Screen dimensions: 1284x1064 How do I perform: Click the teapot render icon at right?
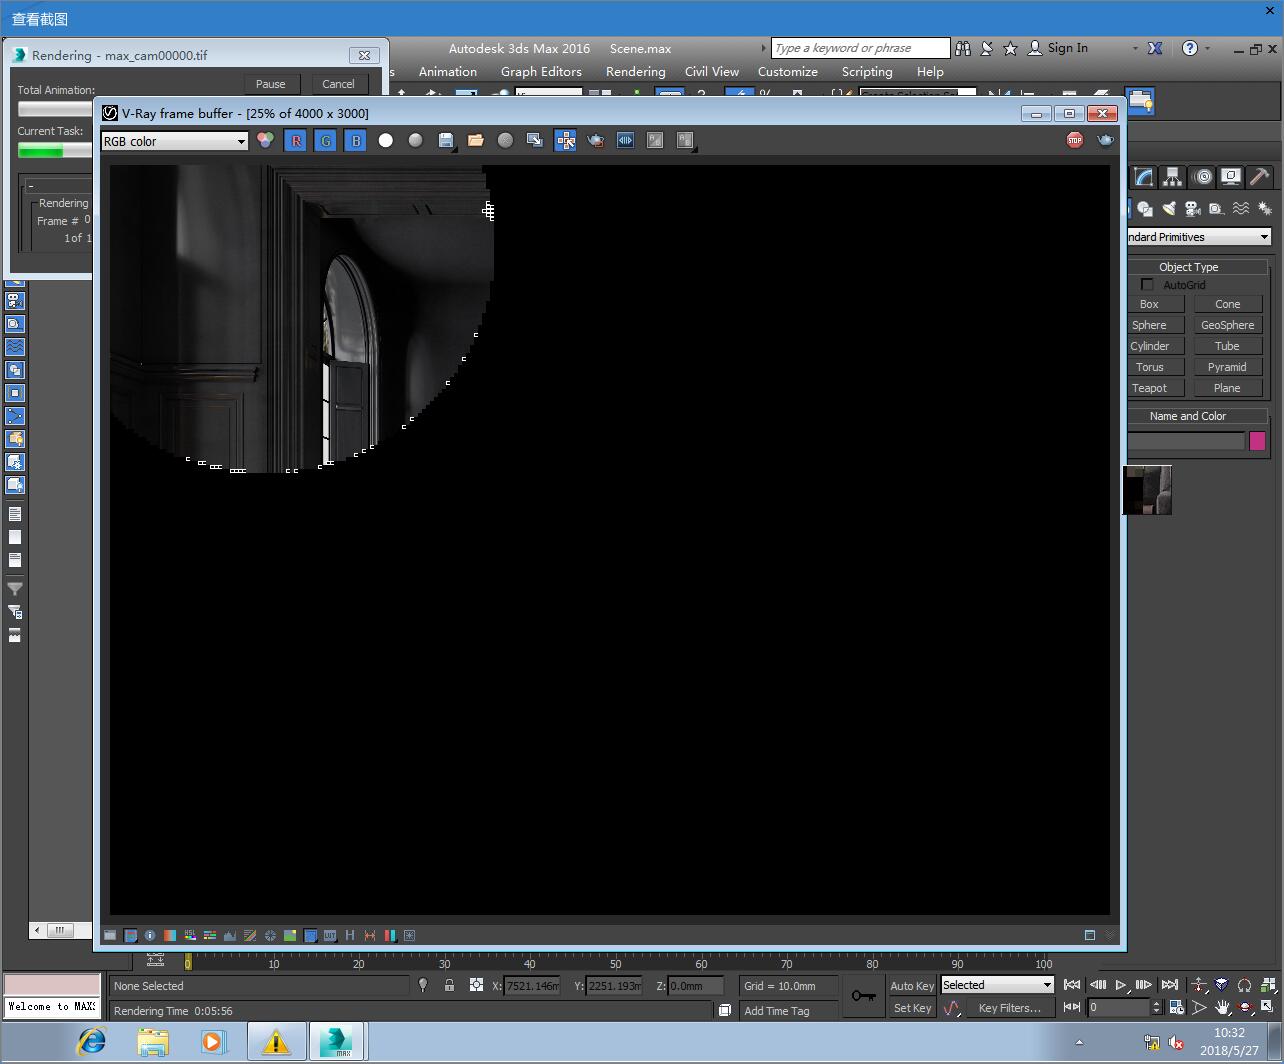tap(1105, 140)
